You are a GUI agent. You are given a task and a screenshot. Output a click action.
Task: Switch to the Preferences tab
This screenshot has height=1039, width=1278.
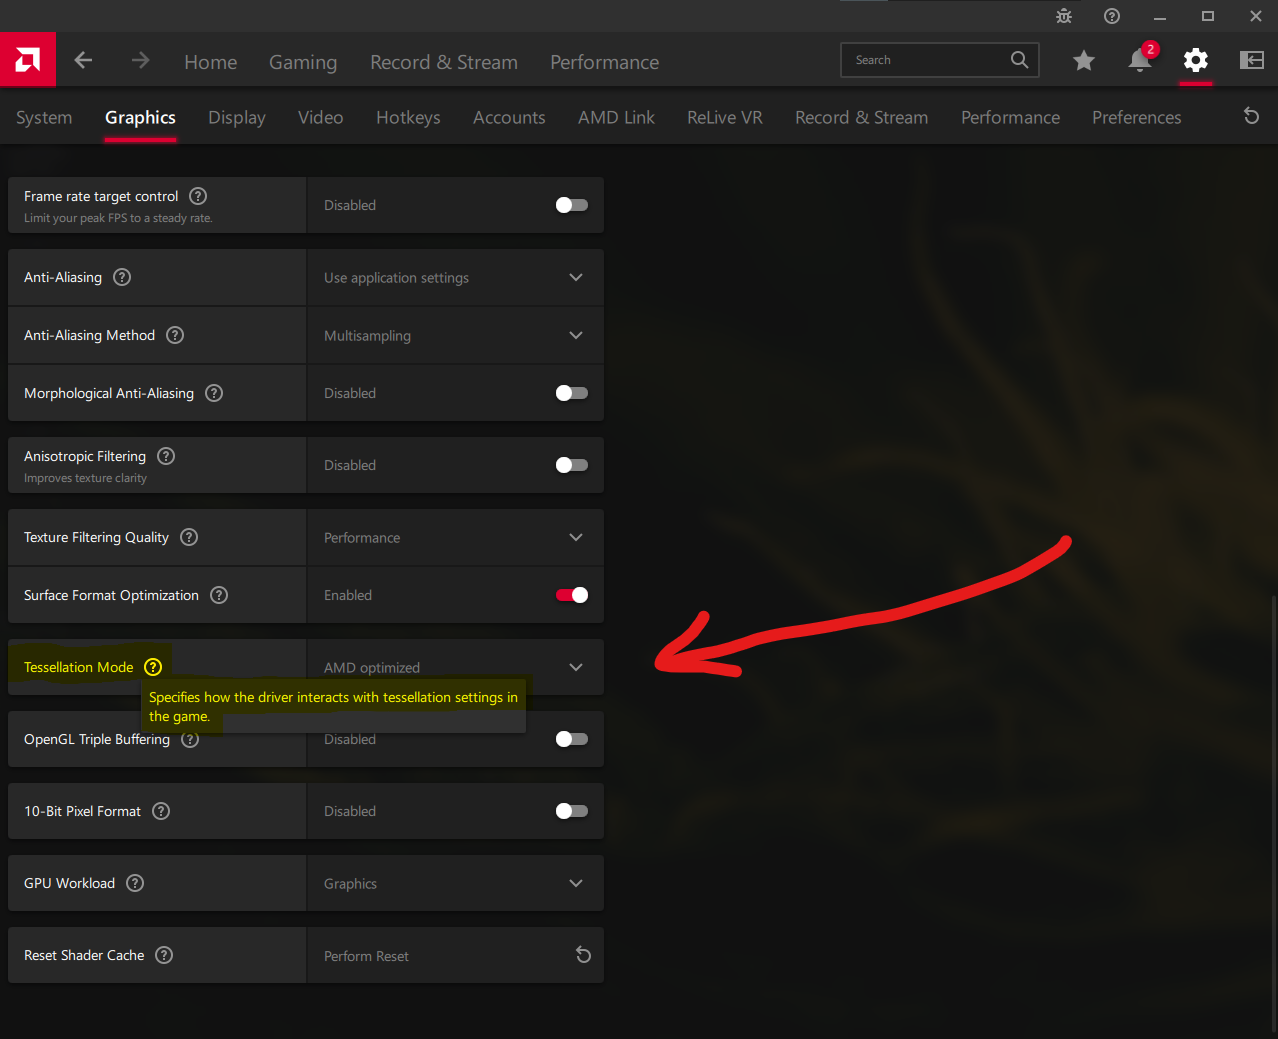[1137, 117]
